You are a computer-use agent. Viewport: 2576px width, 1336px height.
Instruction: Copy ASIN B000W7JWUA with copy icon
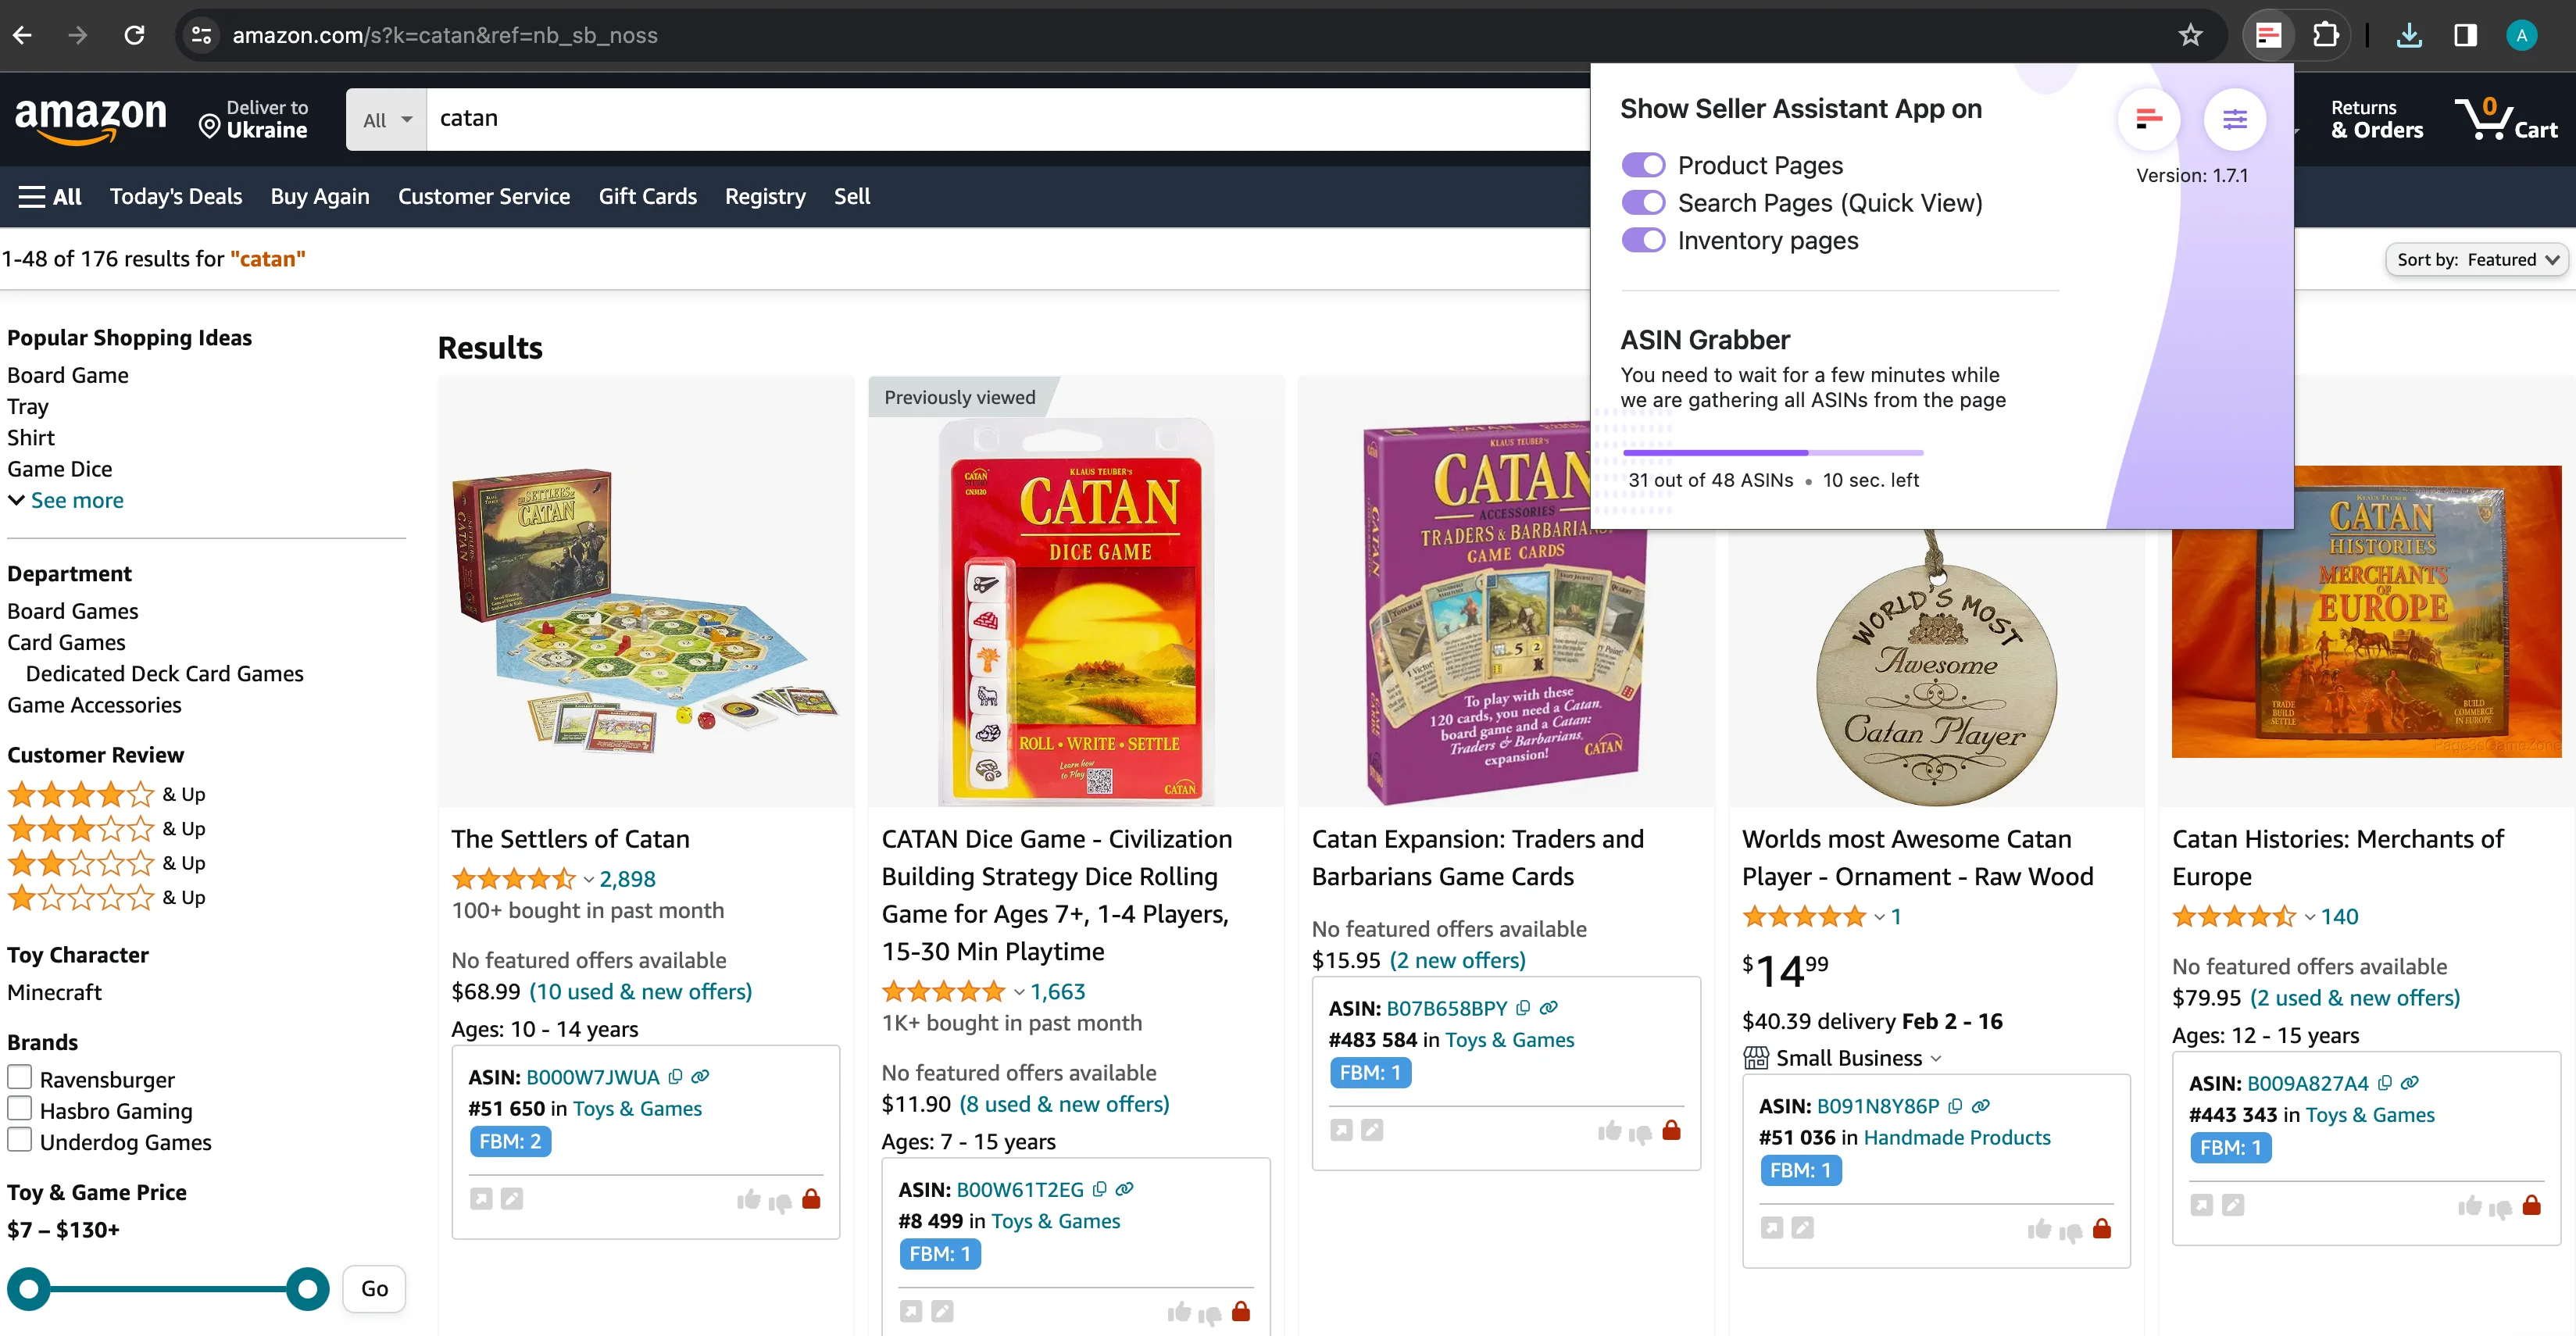(676, 1077)
